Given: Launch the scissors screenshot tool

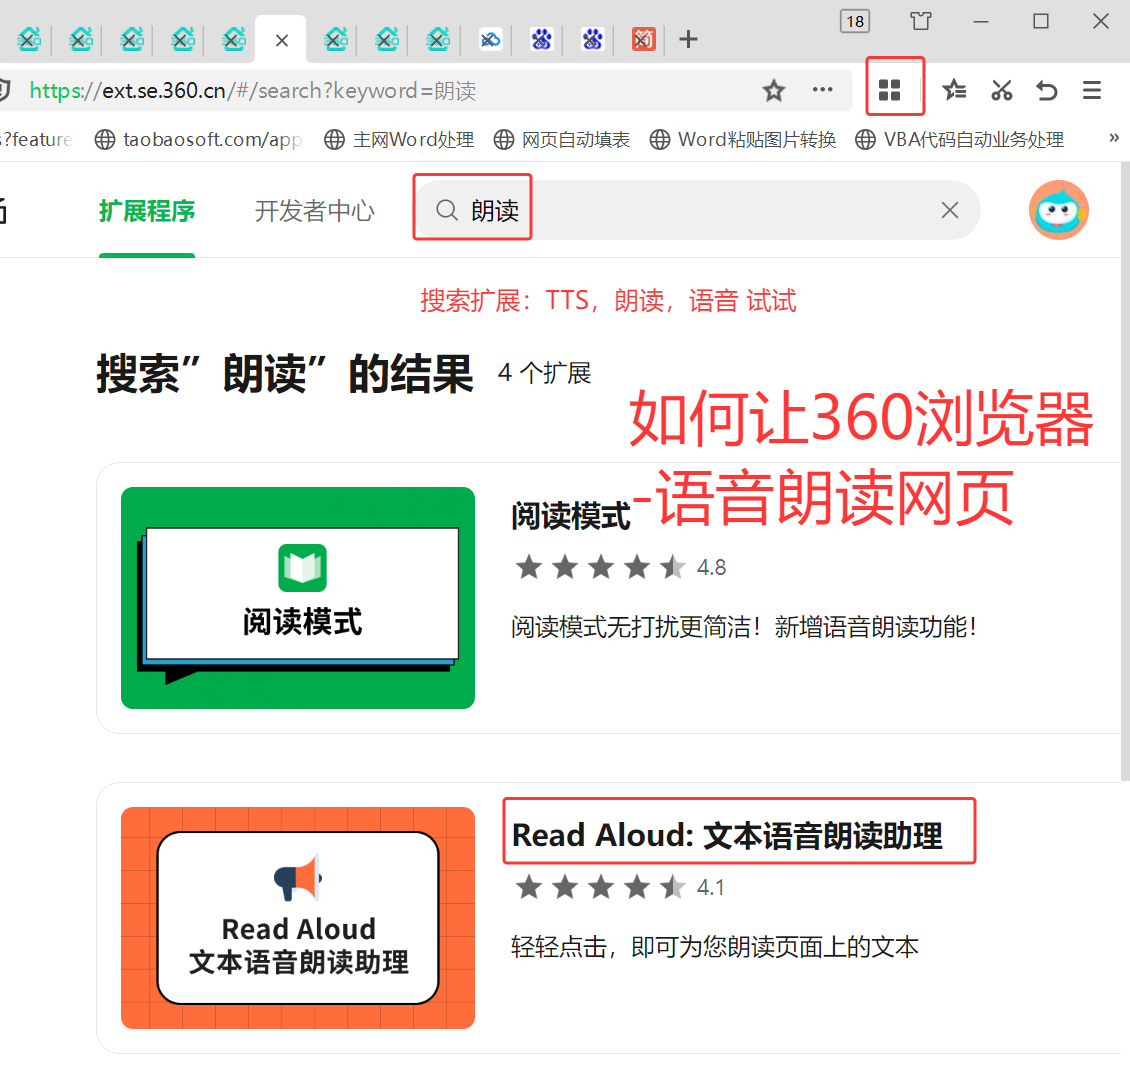Looking at the screenshot, I should coord(1001,90).
